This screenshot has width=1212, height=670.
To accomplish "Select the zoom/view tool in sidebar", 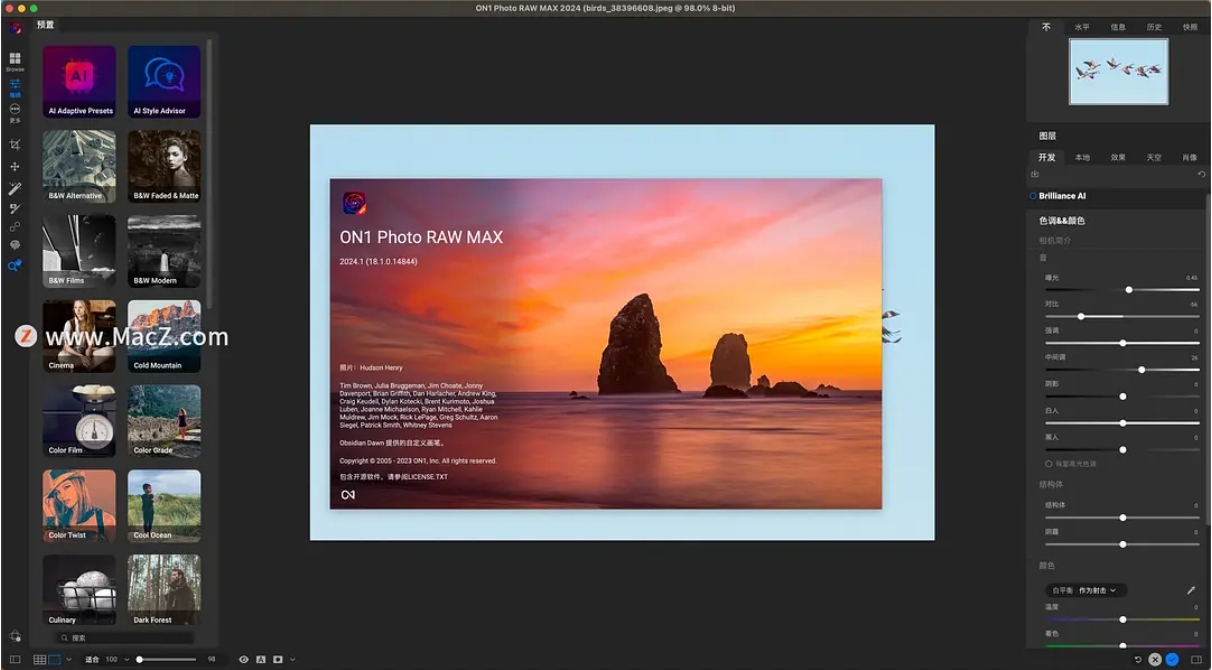I will 15,265.
